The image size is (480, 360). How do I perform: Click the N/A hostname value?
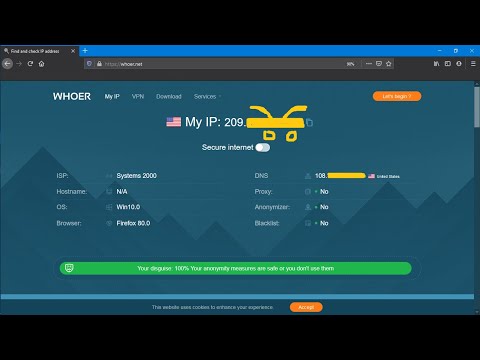pyautogui.click(x=122, y=192)
